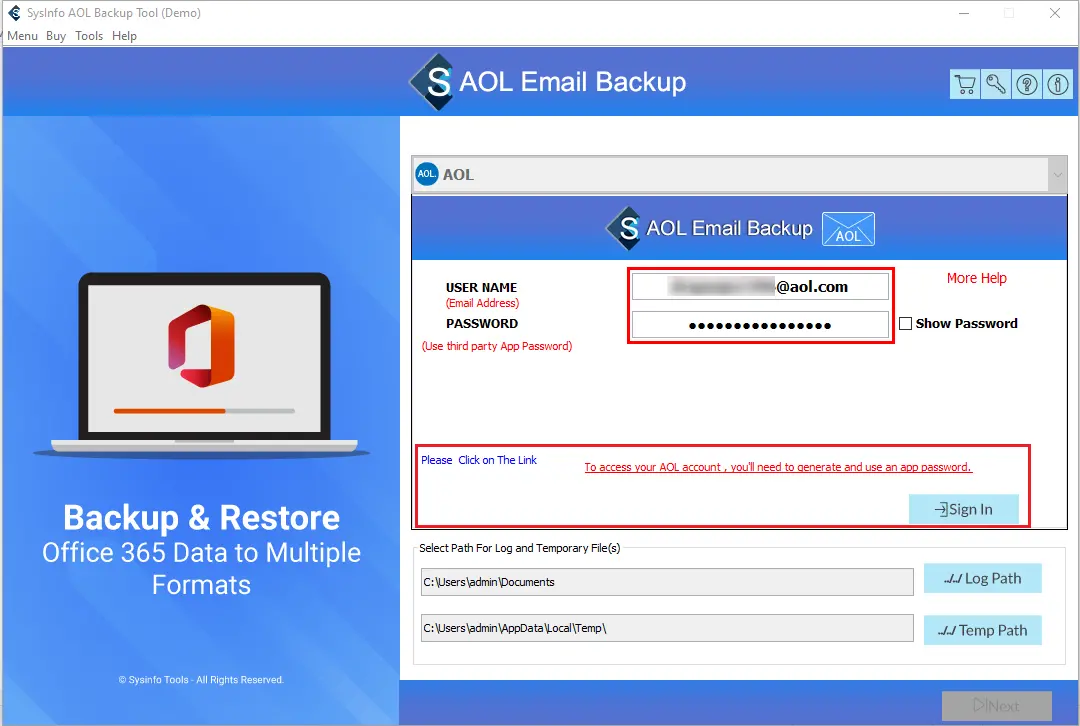This screenshot has width=1080, height=726.
Task: Click the Log Path button
Action: [x=982, y=579]
